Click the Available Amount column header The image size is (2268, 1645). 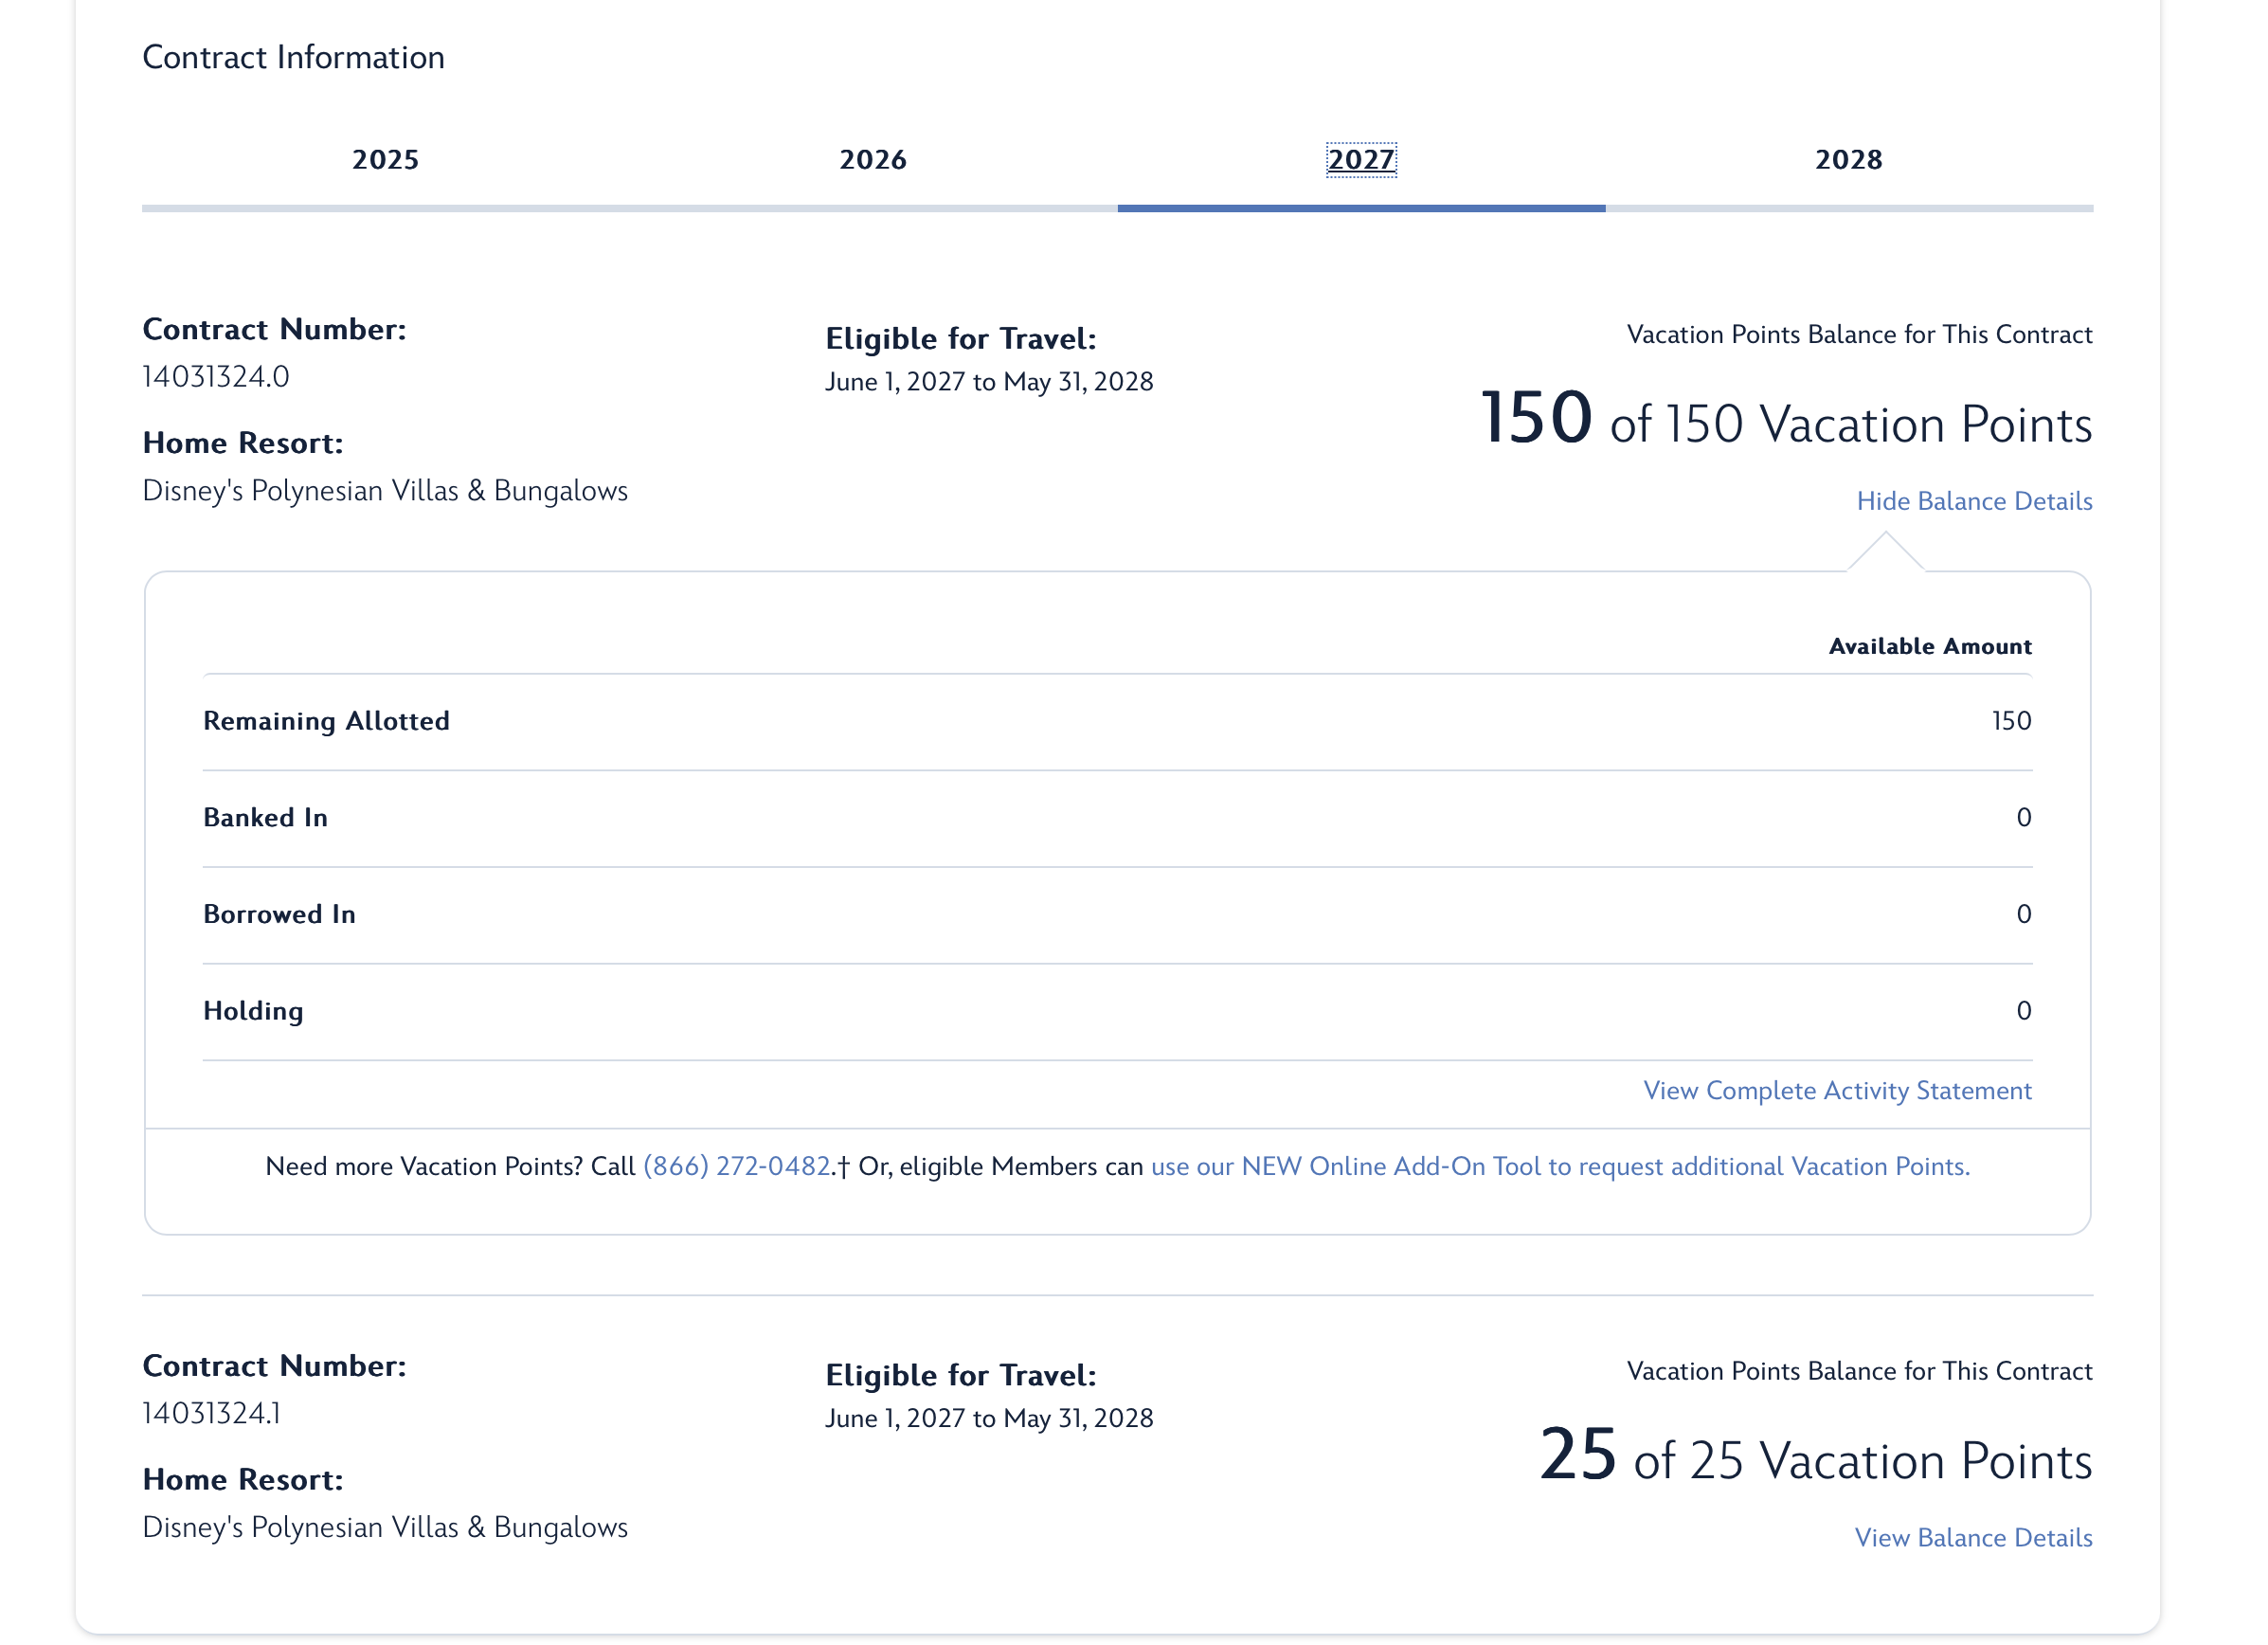(x=1929, y=646)
